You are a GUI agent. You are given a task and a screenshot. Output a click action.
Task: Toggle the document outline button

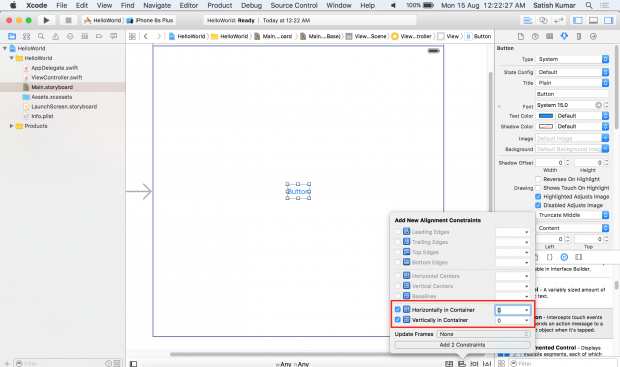[133, 364]
